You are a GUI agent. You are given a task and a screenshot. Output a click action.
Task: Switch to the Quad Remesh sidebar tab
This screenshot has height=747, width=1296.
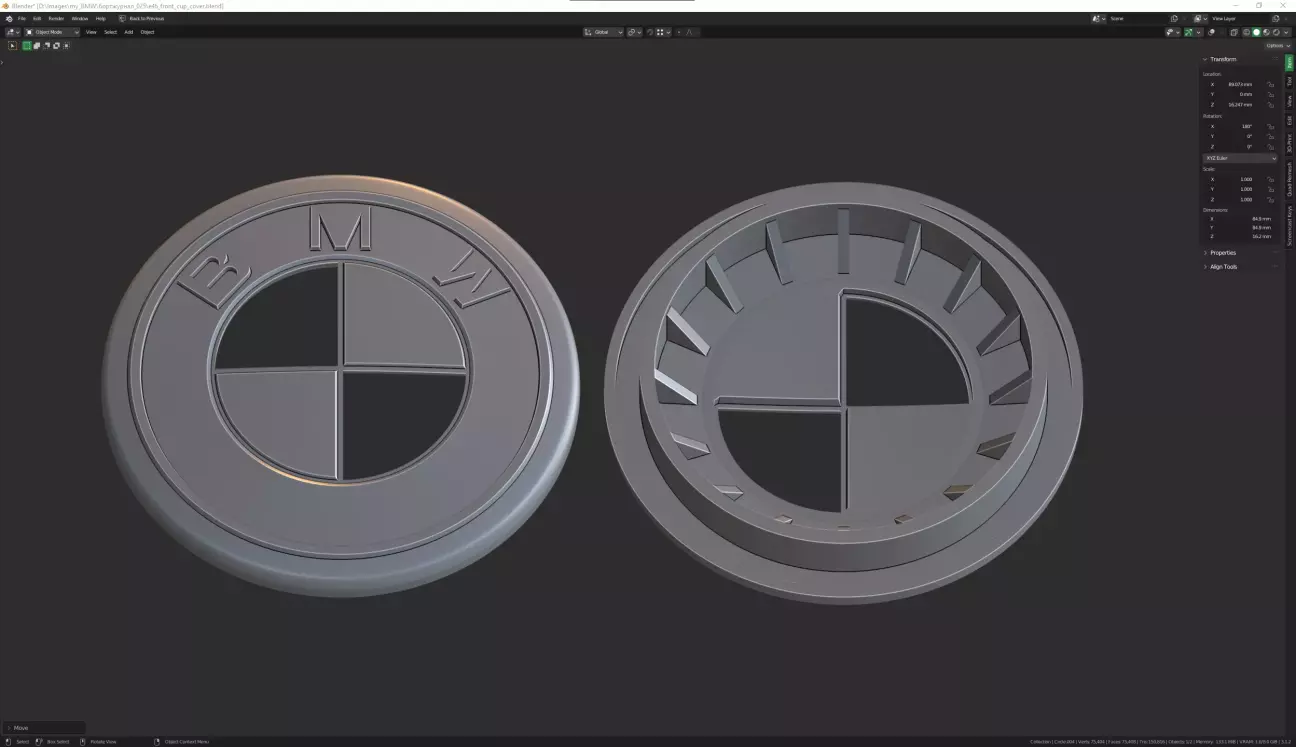click(x=1290, y=180)
